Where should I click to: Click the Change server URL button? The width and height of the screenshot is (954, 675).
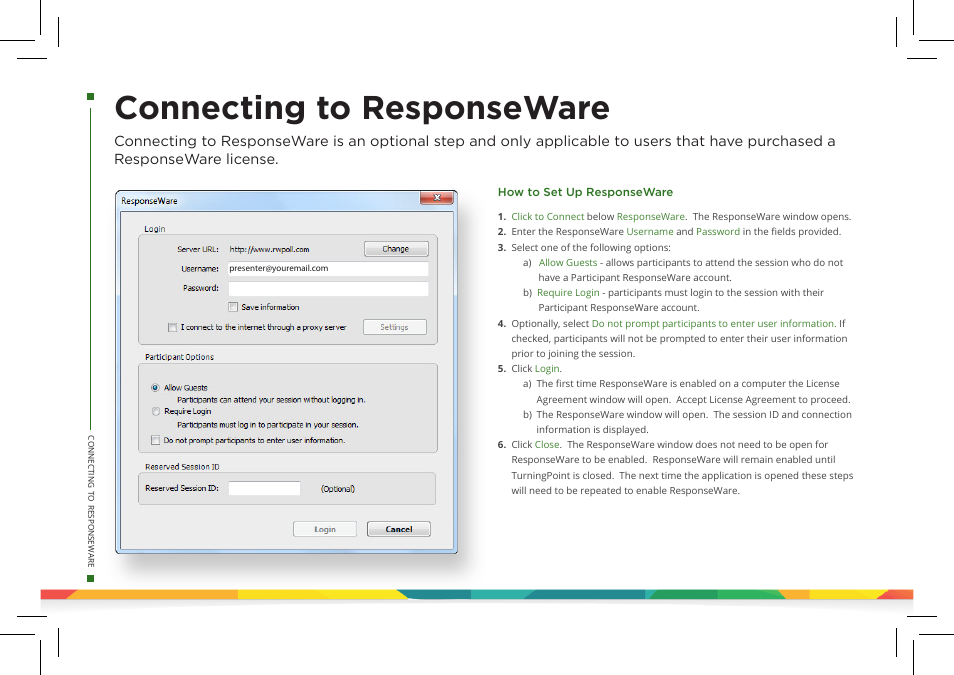(x=396, y=249)
